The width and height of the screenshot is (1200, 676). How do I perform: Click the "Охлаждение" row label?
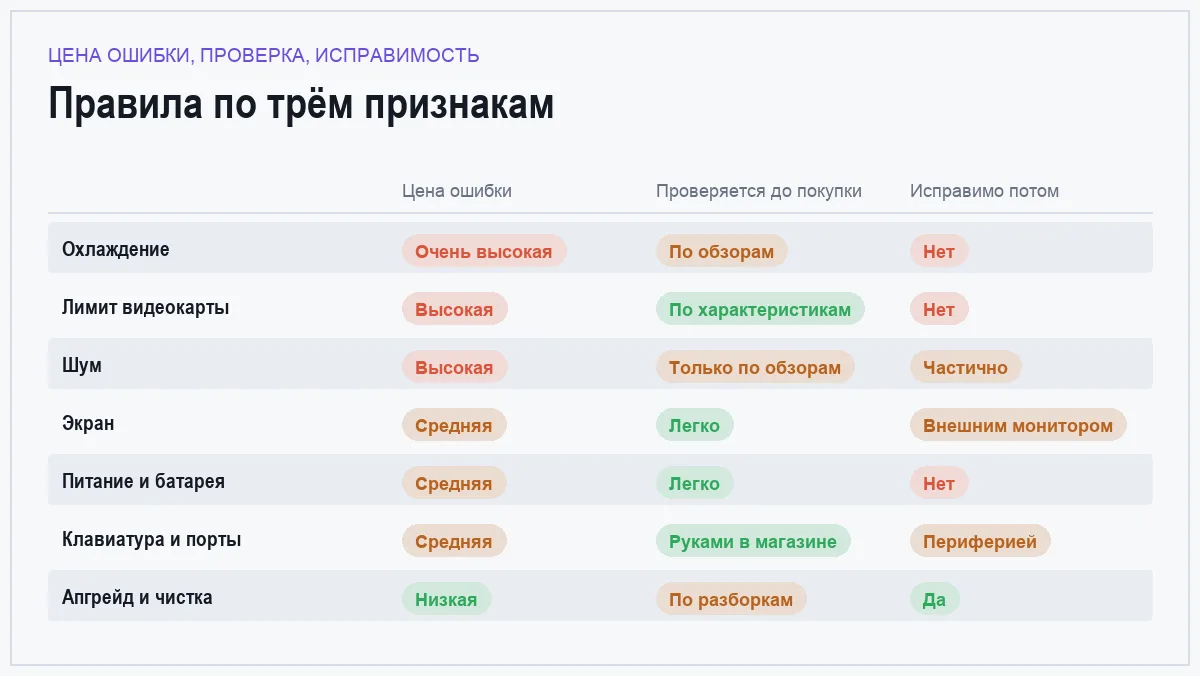[x=116, y=249]
